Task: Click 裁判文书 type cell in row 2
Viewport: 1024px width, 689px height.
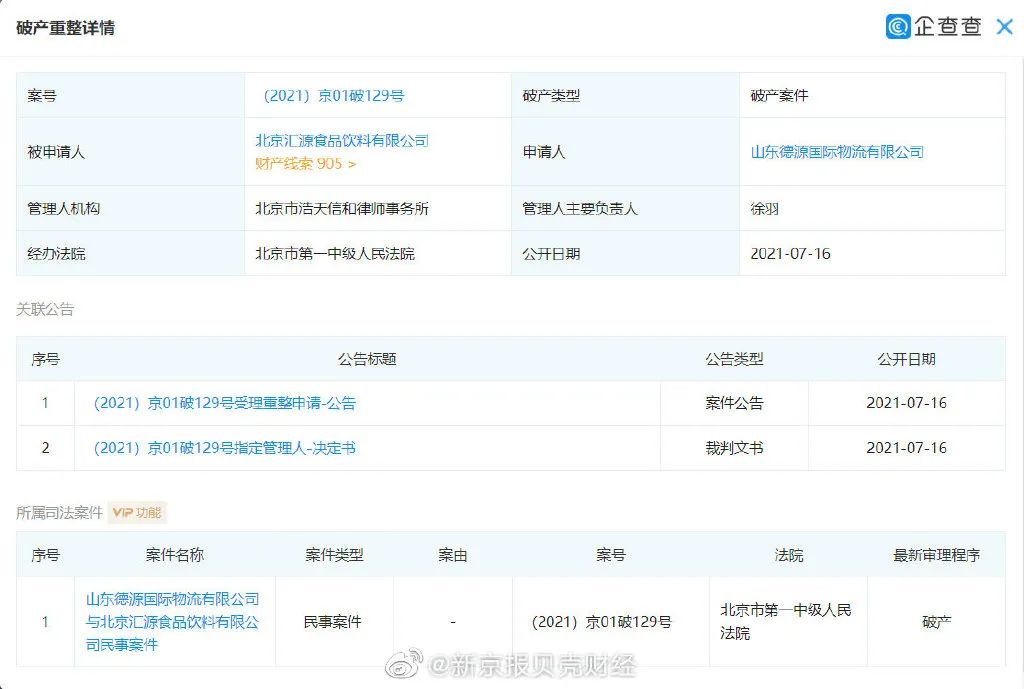Action: pyautogui.click(x=734, y=448)
